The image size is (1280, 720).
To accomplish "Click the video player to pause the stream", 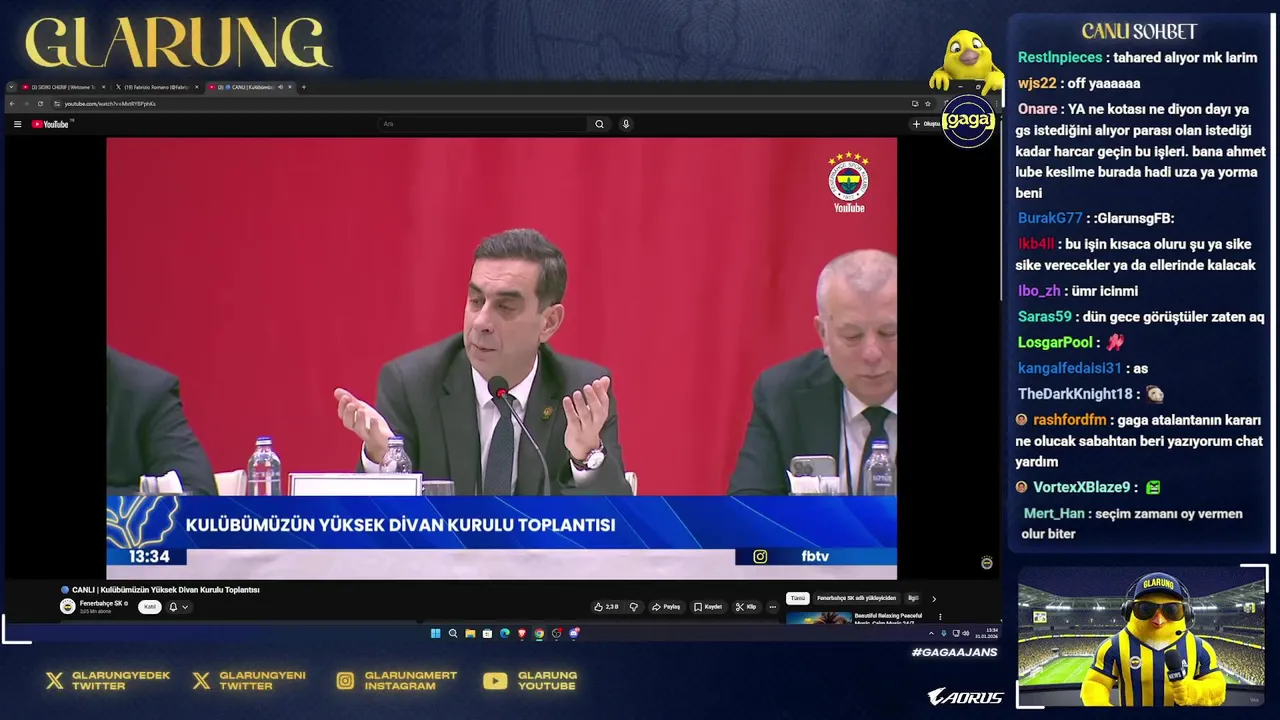I will pos(501,358).
